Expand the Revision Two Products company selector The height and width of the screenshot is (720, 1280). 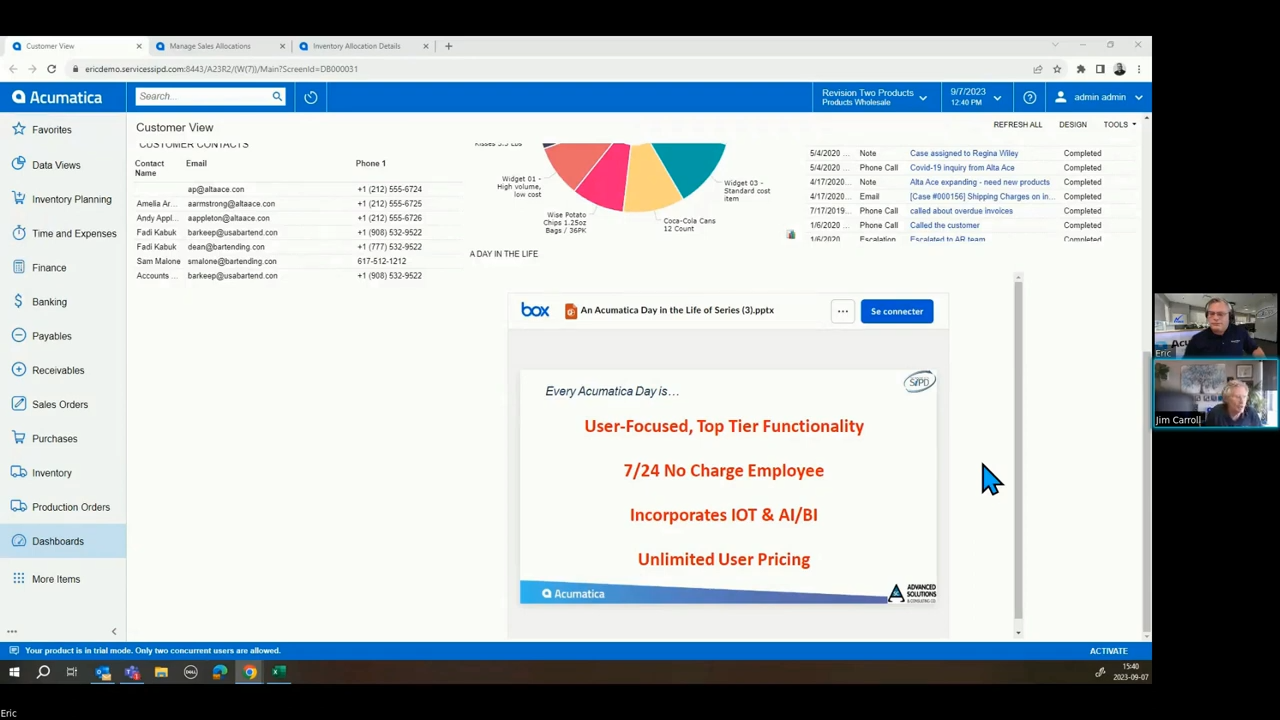click(x=874, y=97)
